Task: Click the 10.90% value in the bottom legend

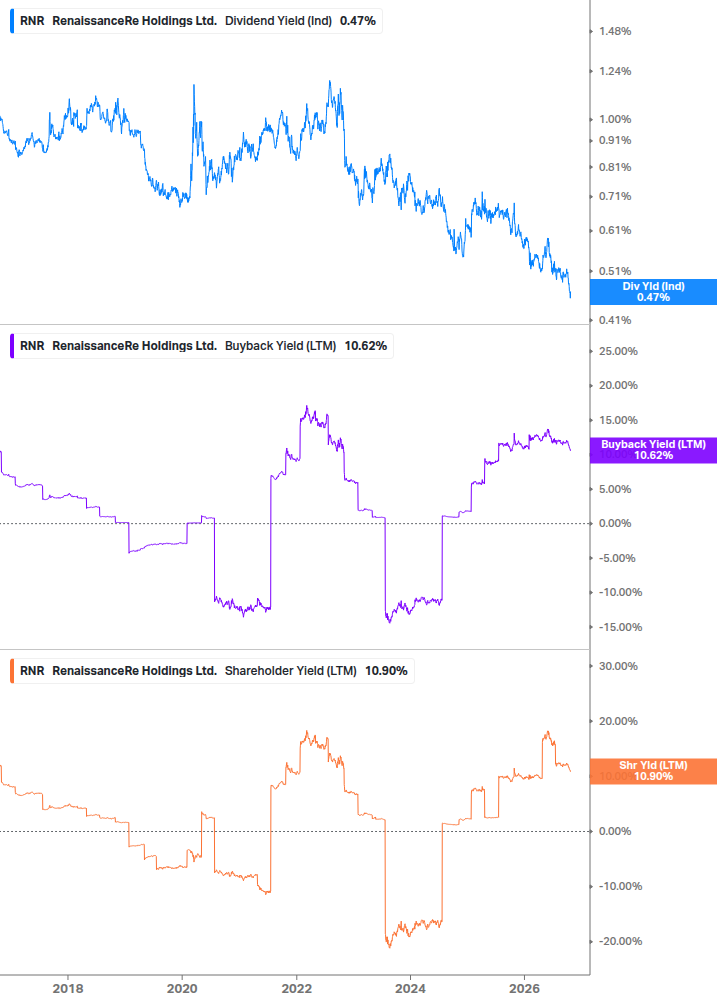Action: [x=386, y=670]
